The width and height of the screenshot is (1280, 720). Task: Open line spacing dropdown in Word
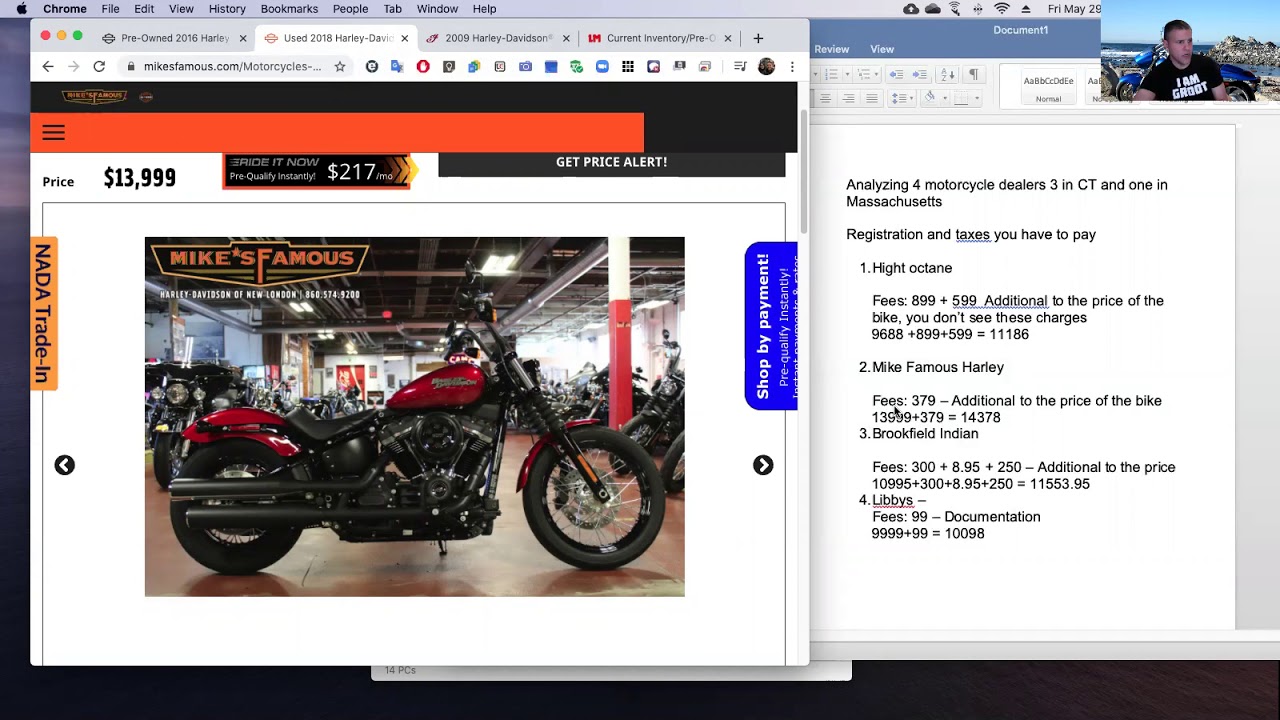tap(911, 98)
